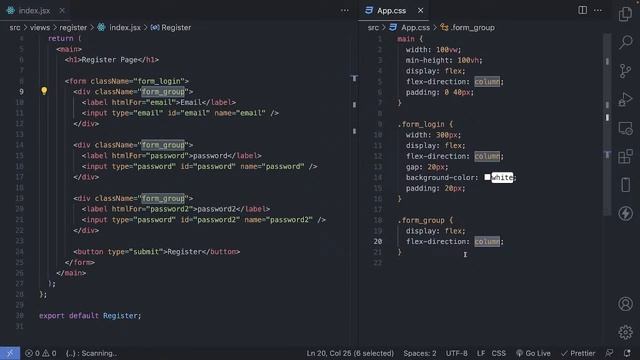Image resolution: width=640 pixels, height=360 pixels.
Task: Open the Remote Explorer view
Action: pos(625,128)
